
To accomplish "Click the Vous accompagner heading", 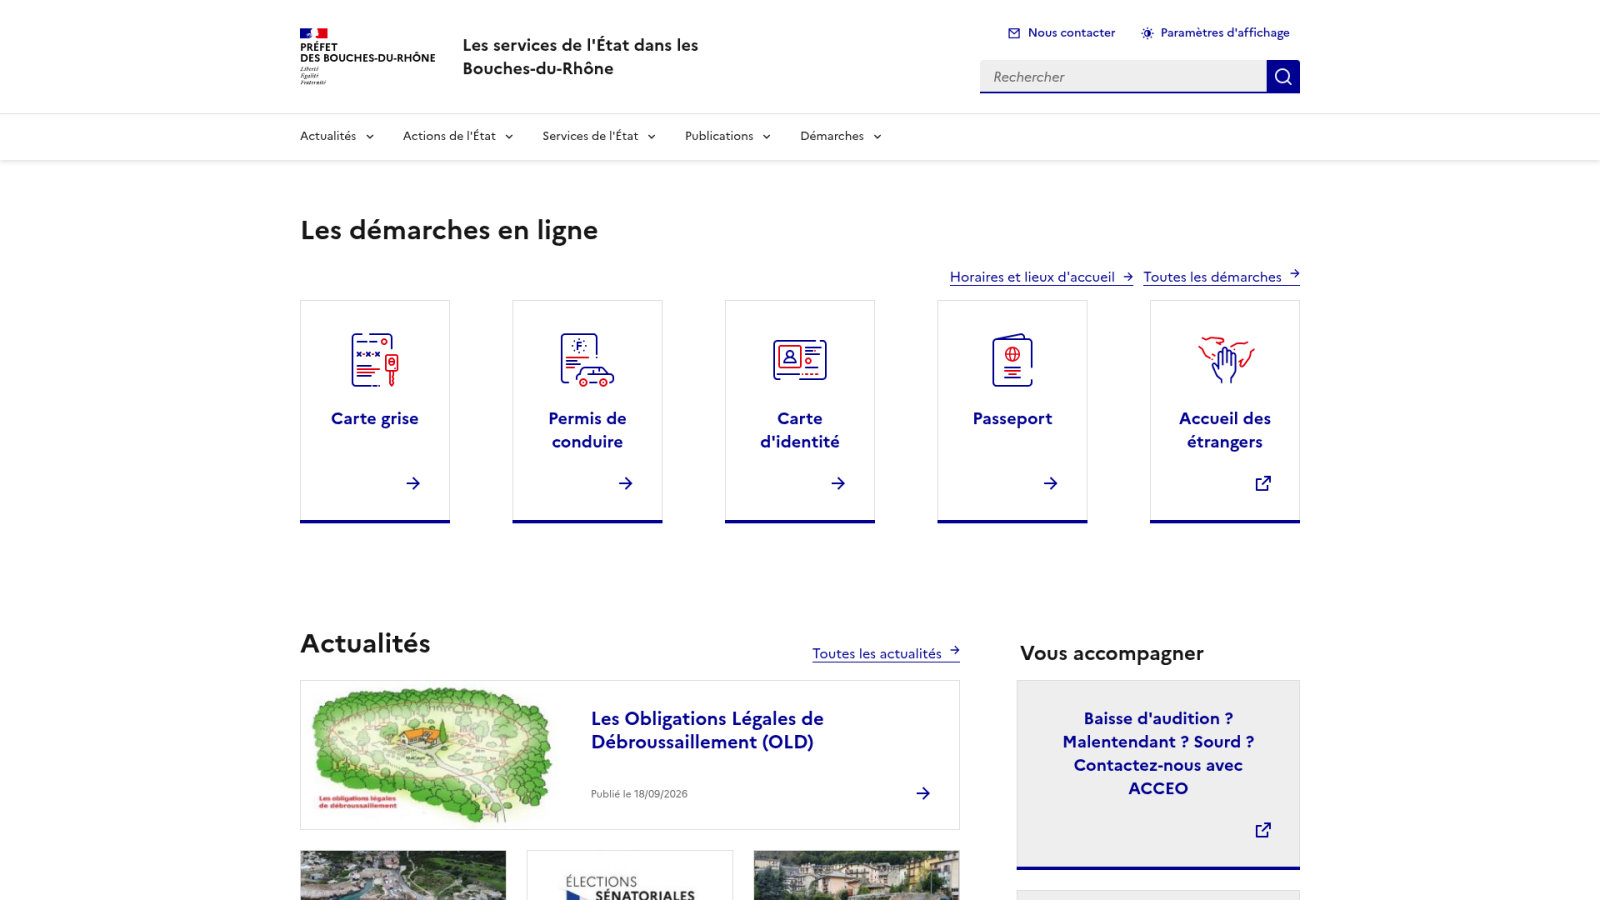I will (1112, 653).
